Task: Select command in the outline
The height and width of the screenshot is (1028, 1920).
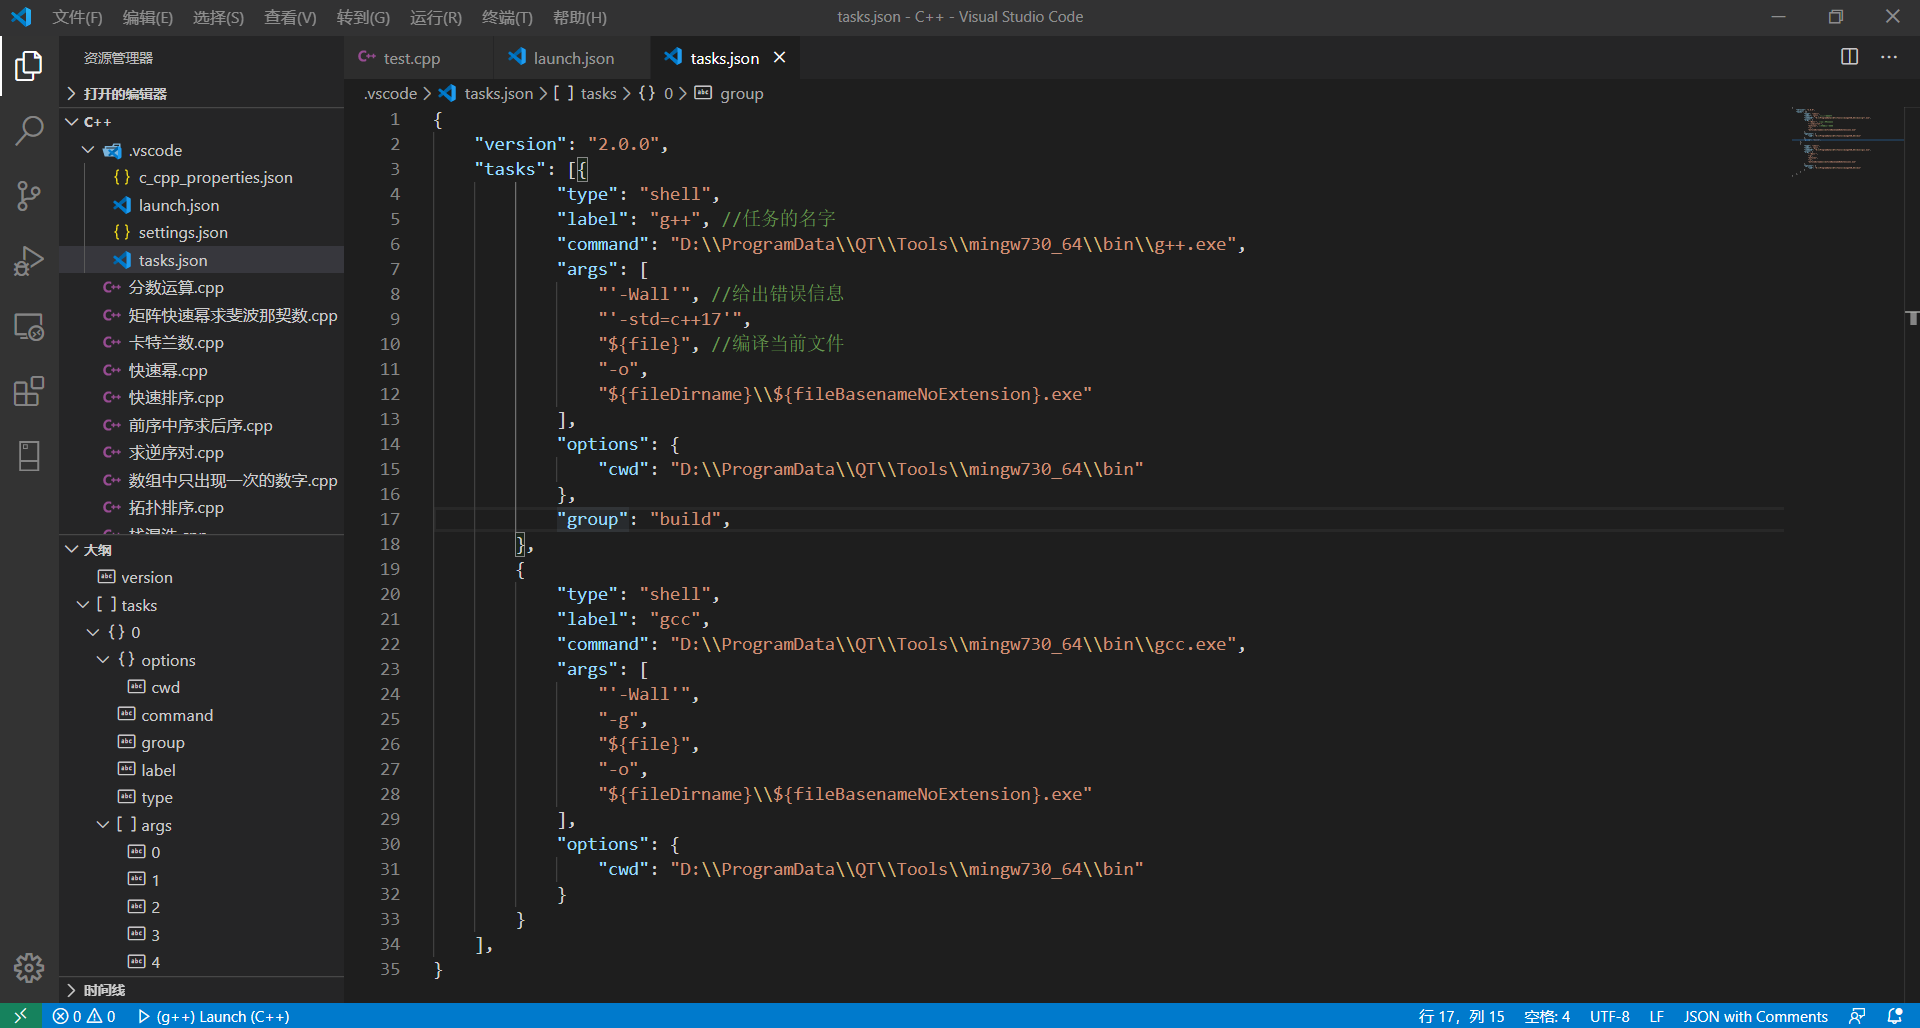Action: pyautogui.click(x=202, y=715)
